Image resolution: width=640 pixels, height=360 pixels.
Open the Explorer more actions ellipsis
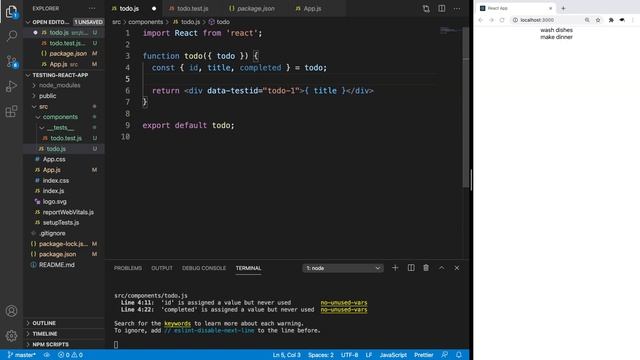[92, 8]
